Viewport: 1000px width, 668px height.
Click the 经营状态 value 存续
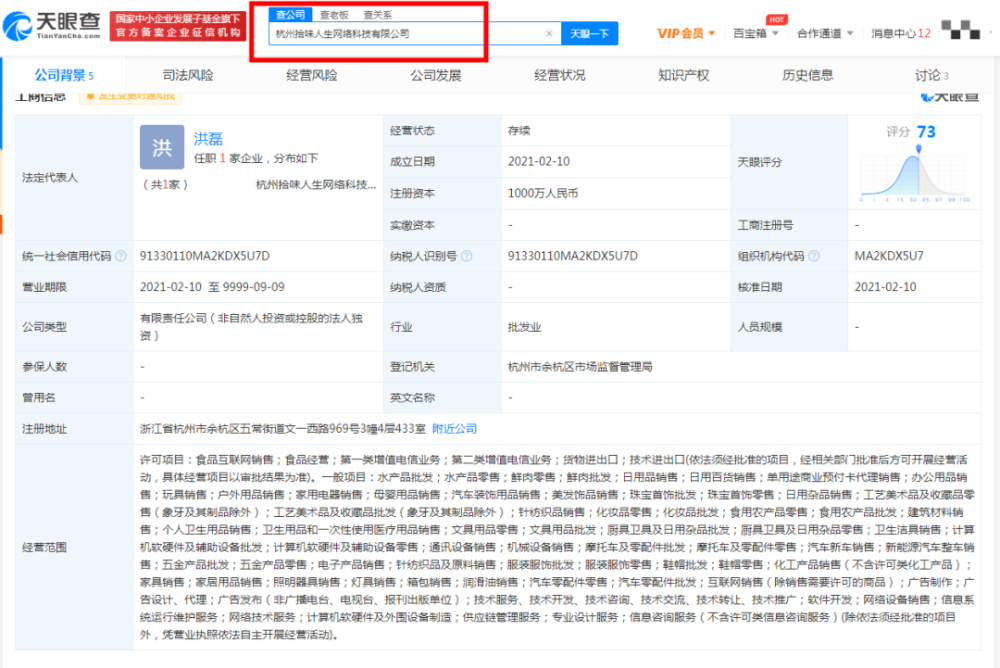[x=519, y=131]
